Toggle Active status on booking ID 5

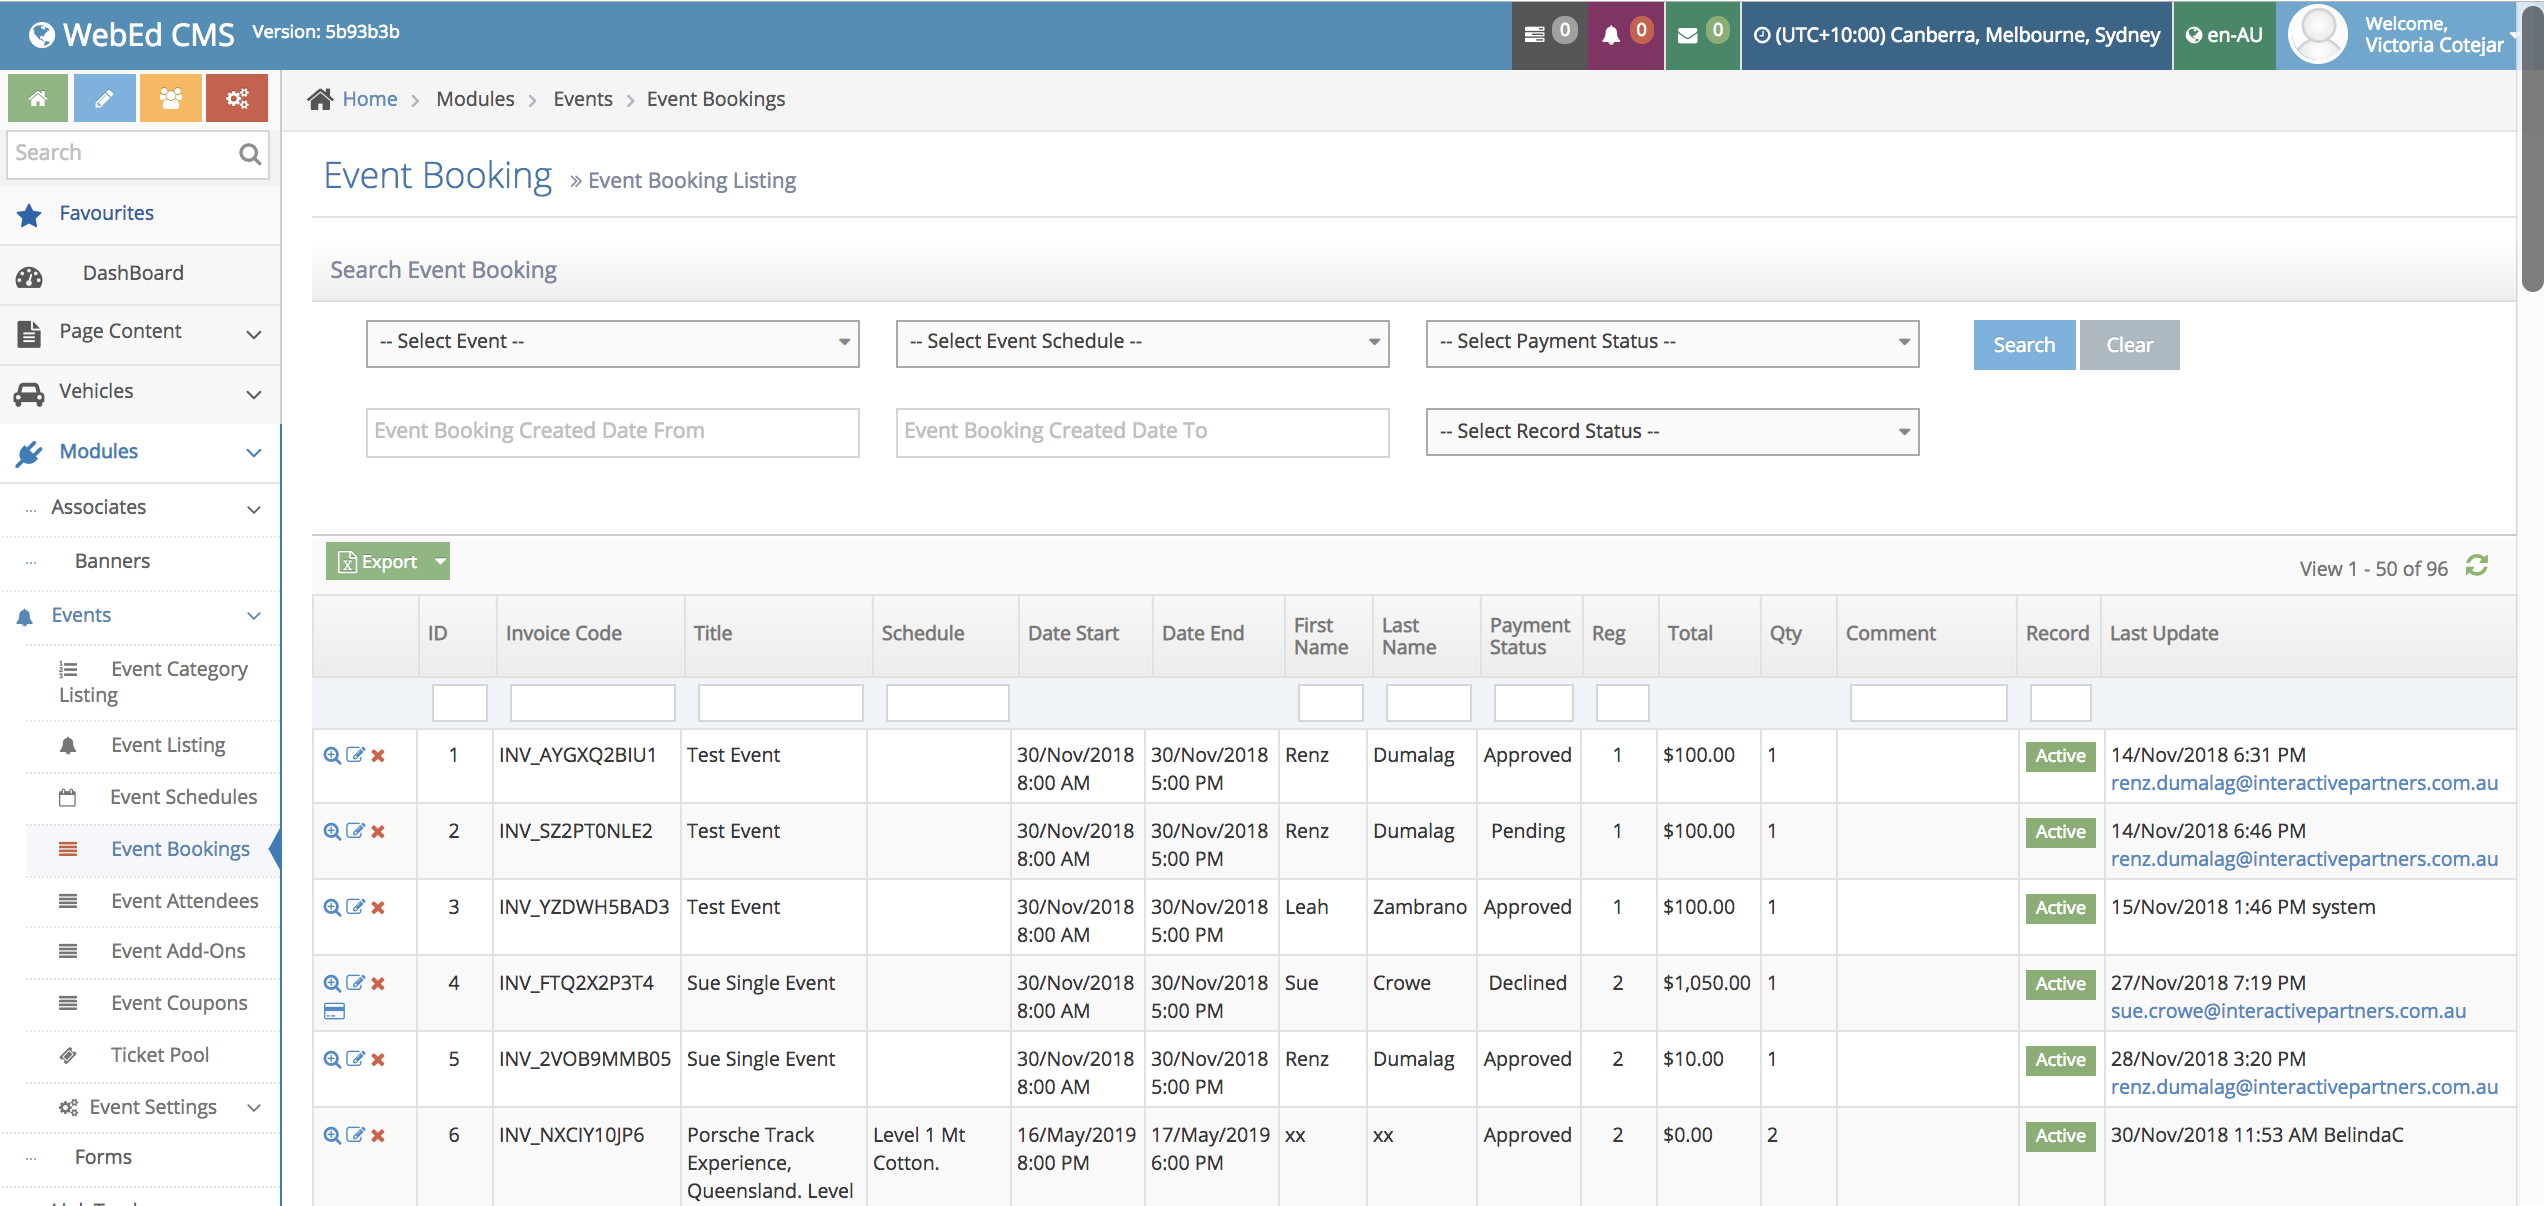[x=2059, y=1060]
